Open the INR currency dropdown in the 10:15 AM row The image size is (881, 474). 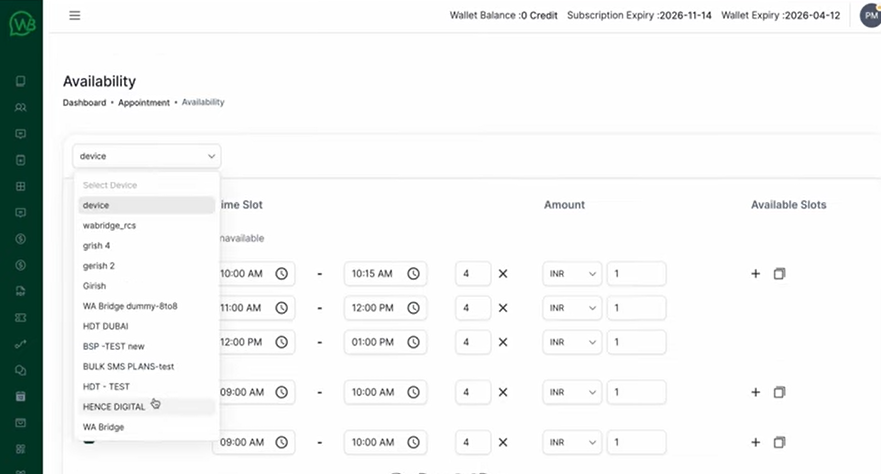coord(572,274)
